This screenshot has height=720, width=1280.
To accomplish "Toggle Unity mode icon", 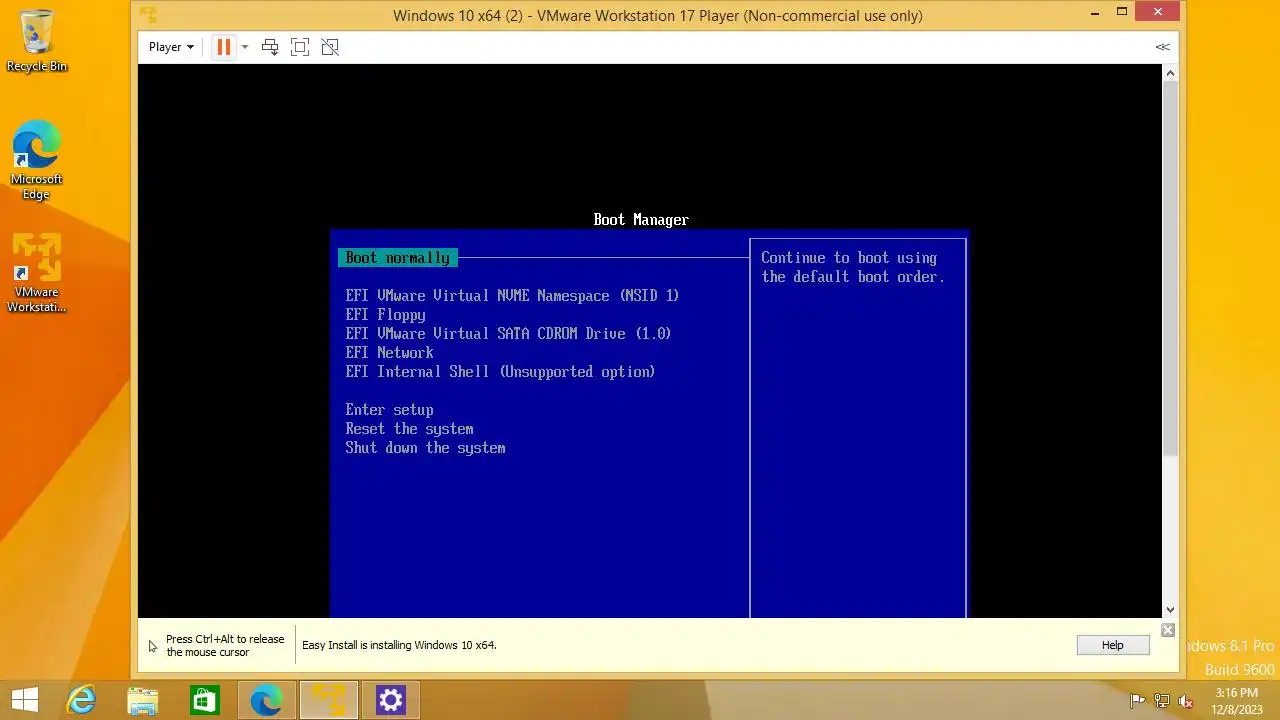I will (x=330, y=47).
